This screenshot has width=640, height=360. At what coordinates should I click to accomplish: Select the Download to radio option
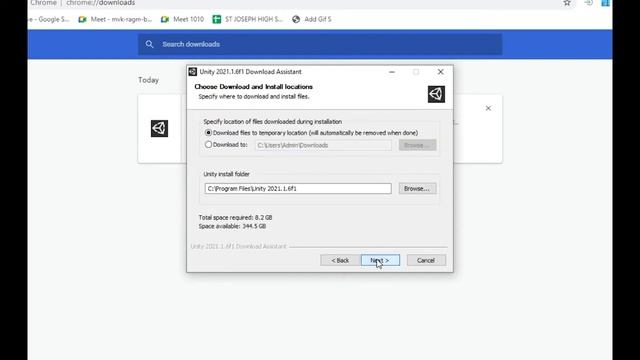226,144
